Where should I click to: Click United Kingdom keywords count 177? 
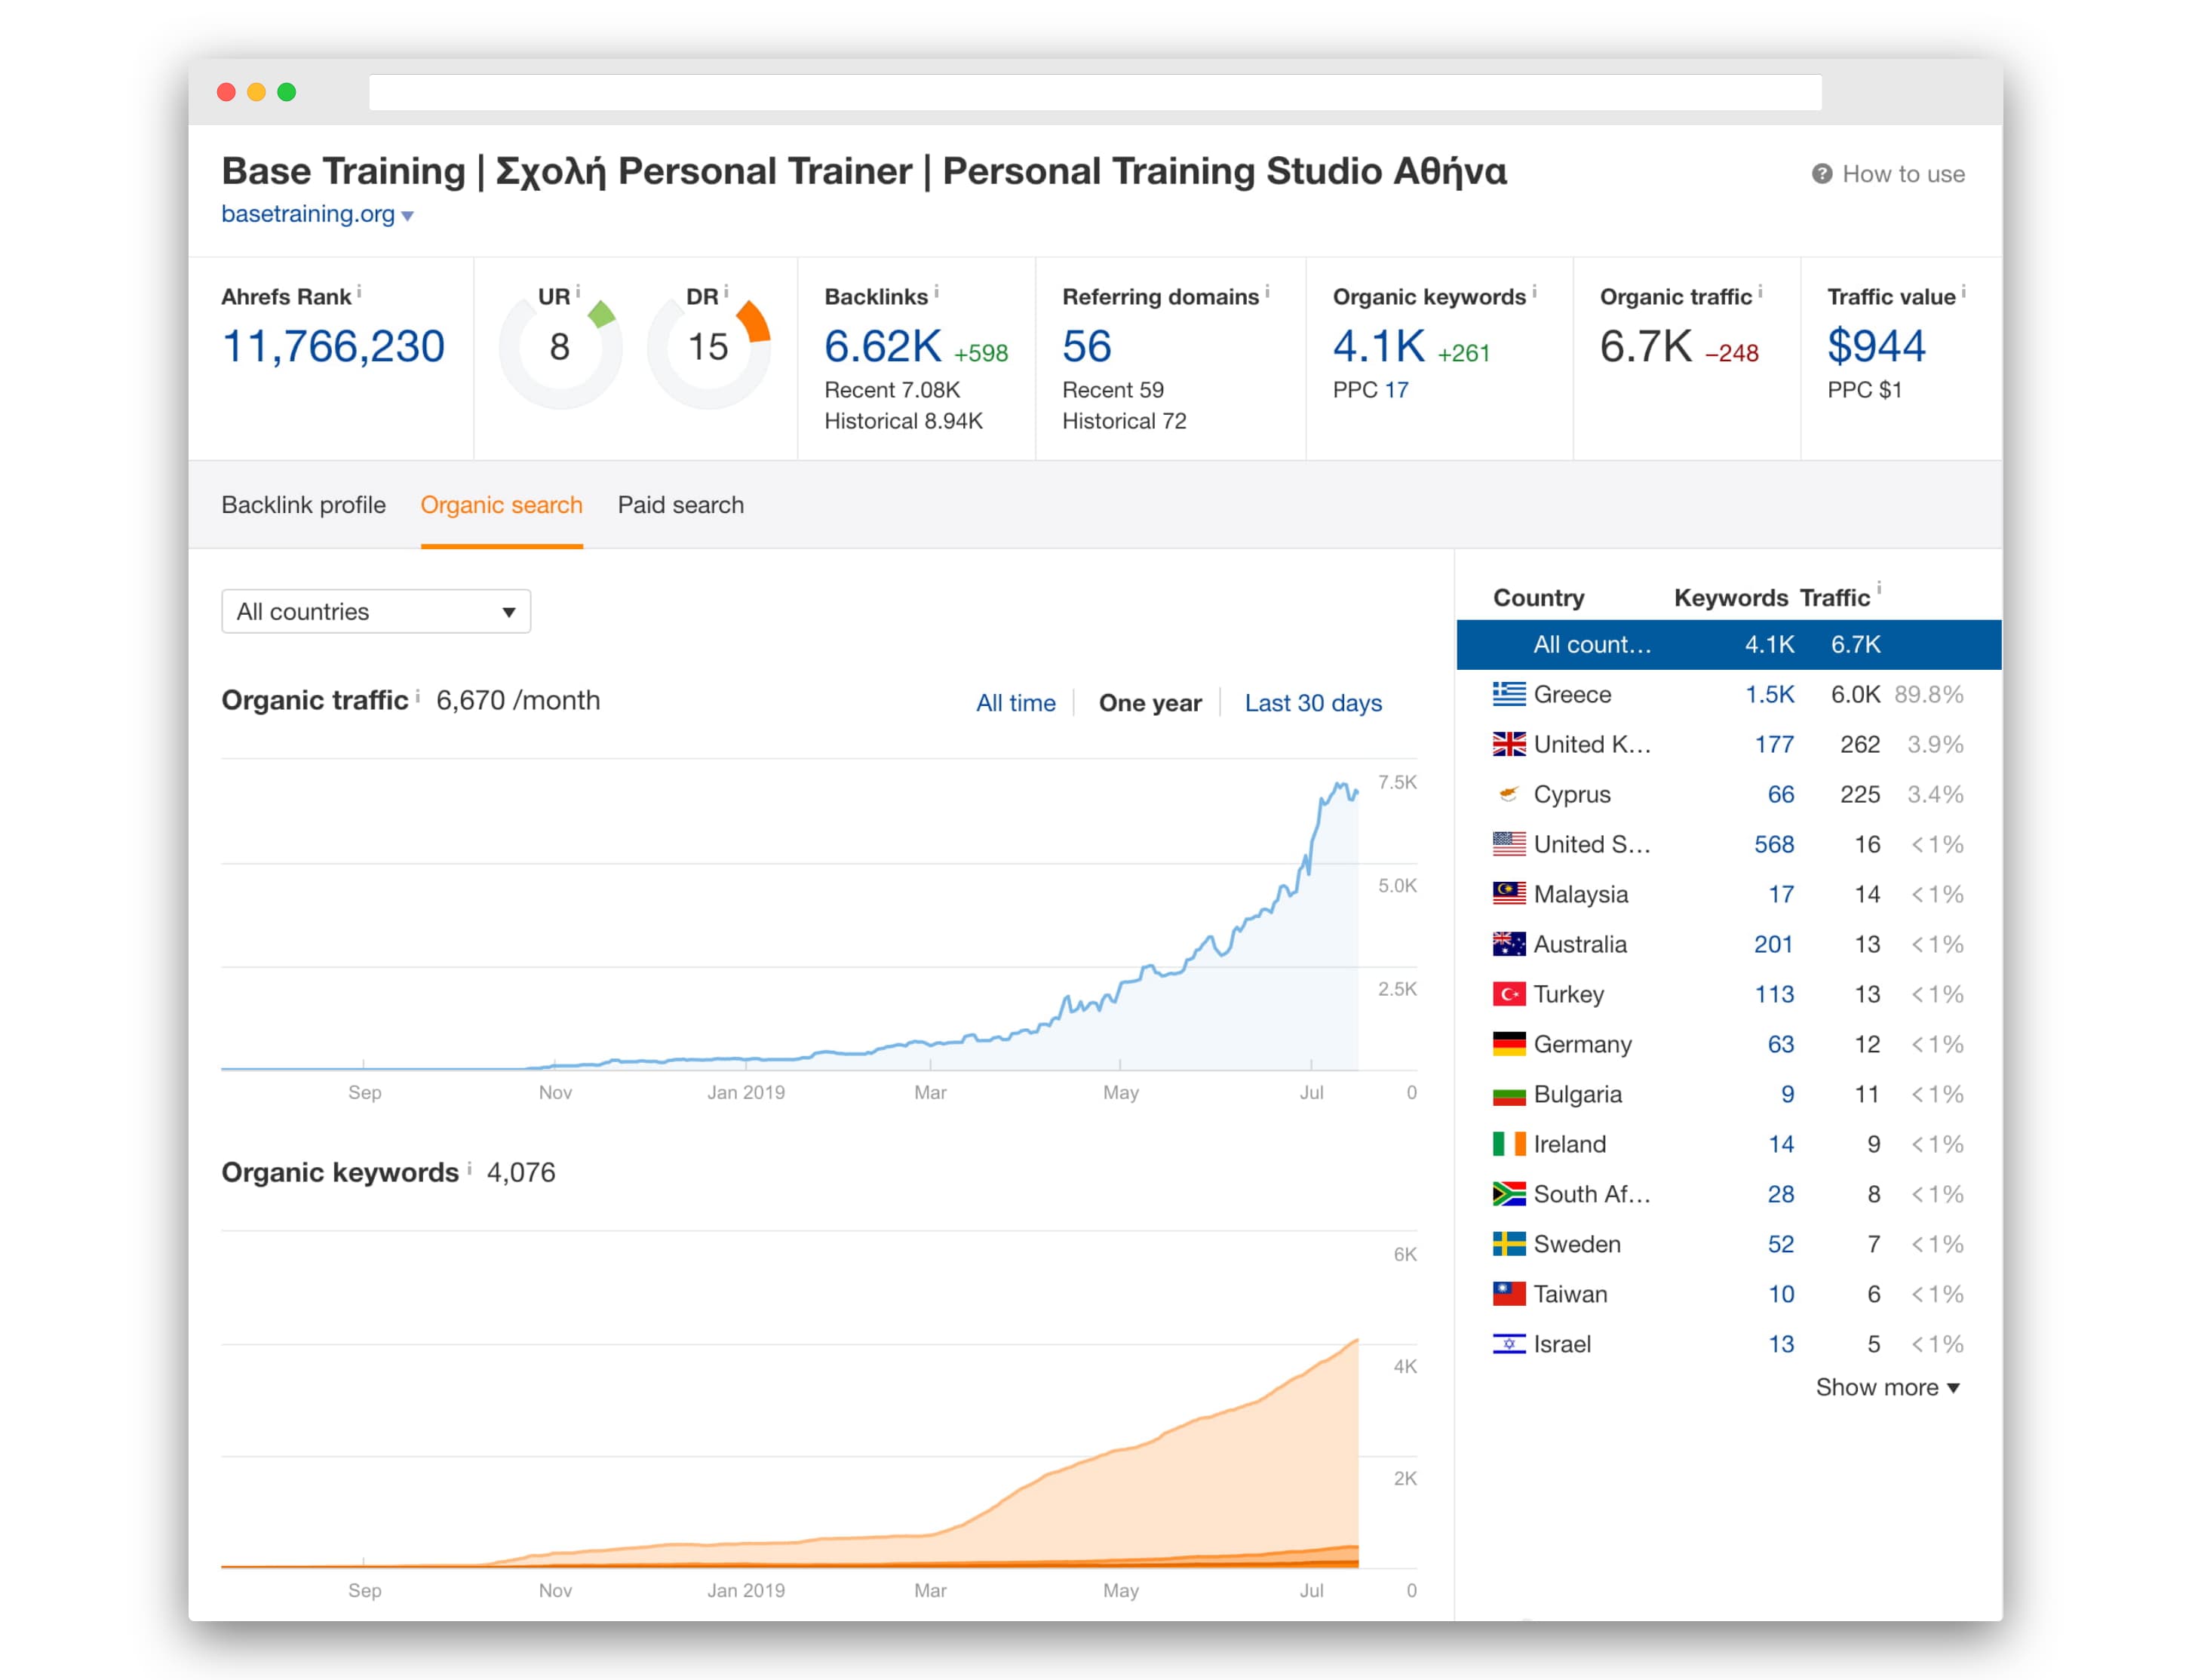[x=1774, y=744]
